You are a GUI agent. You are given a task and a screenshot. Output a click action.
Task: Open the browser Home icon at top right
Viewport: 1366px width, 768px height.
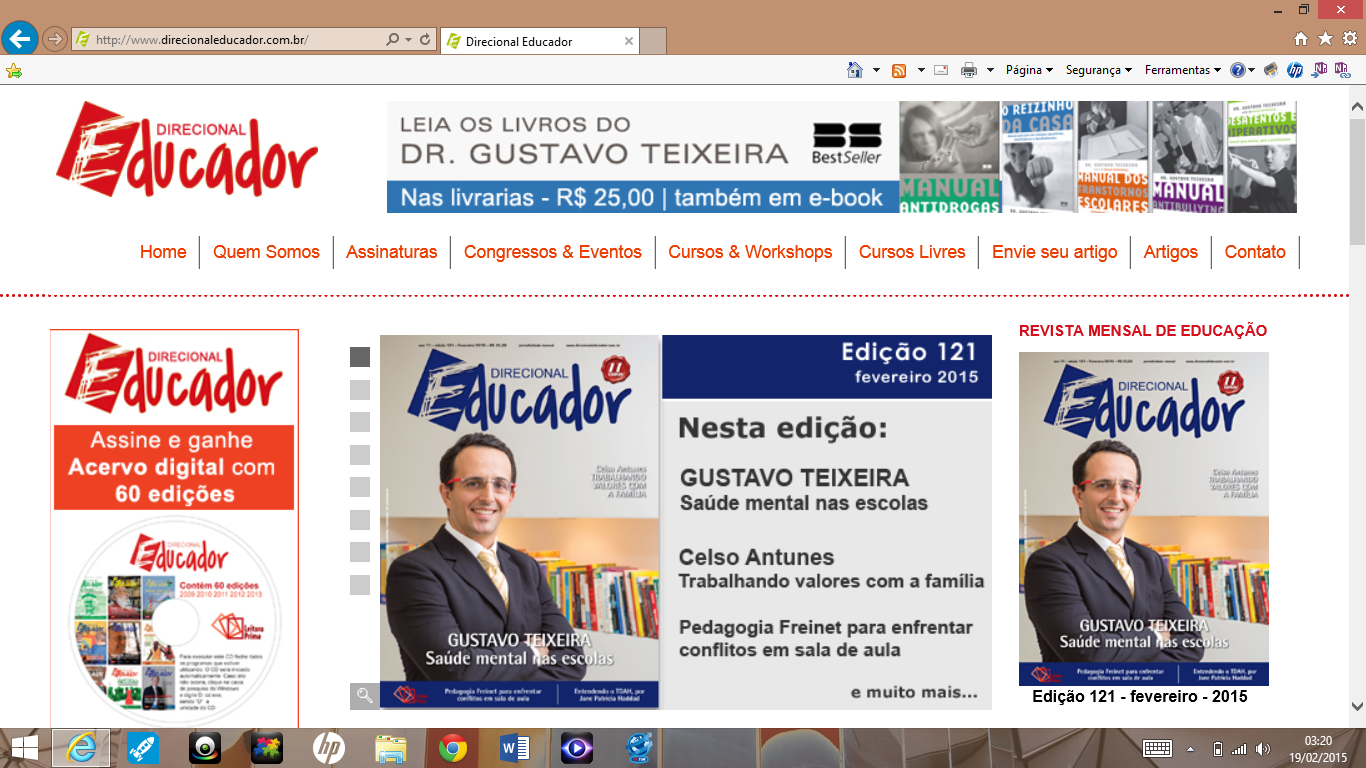[1301, 39]
